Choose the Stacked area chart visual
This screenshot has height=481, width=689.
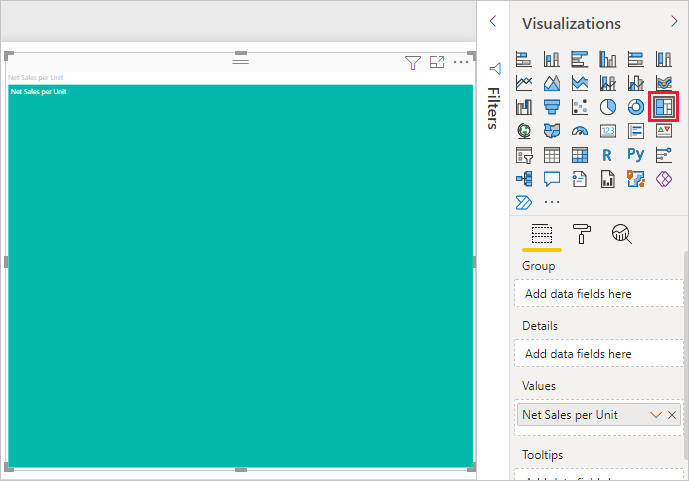click(580, 83)
